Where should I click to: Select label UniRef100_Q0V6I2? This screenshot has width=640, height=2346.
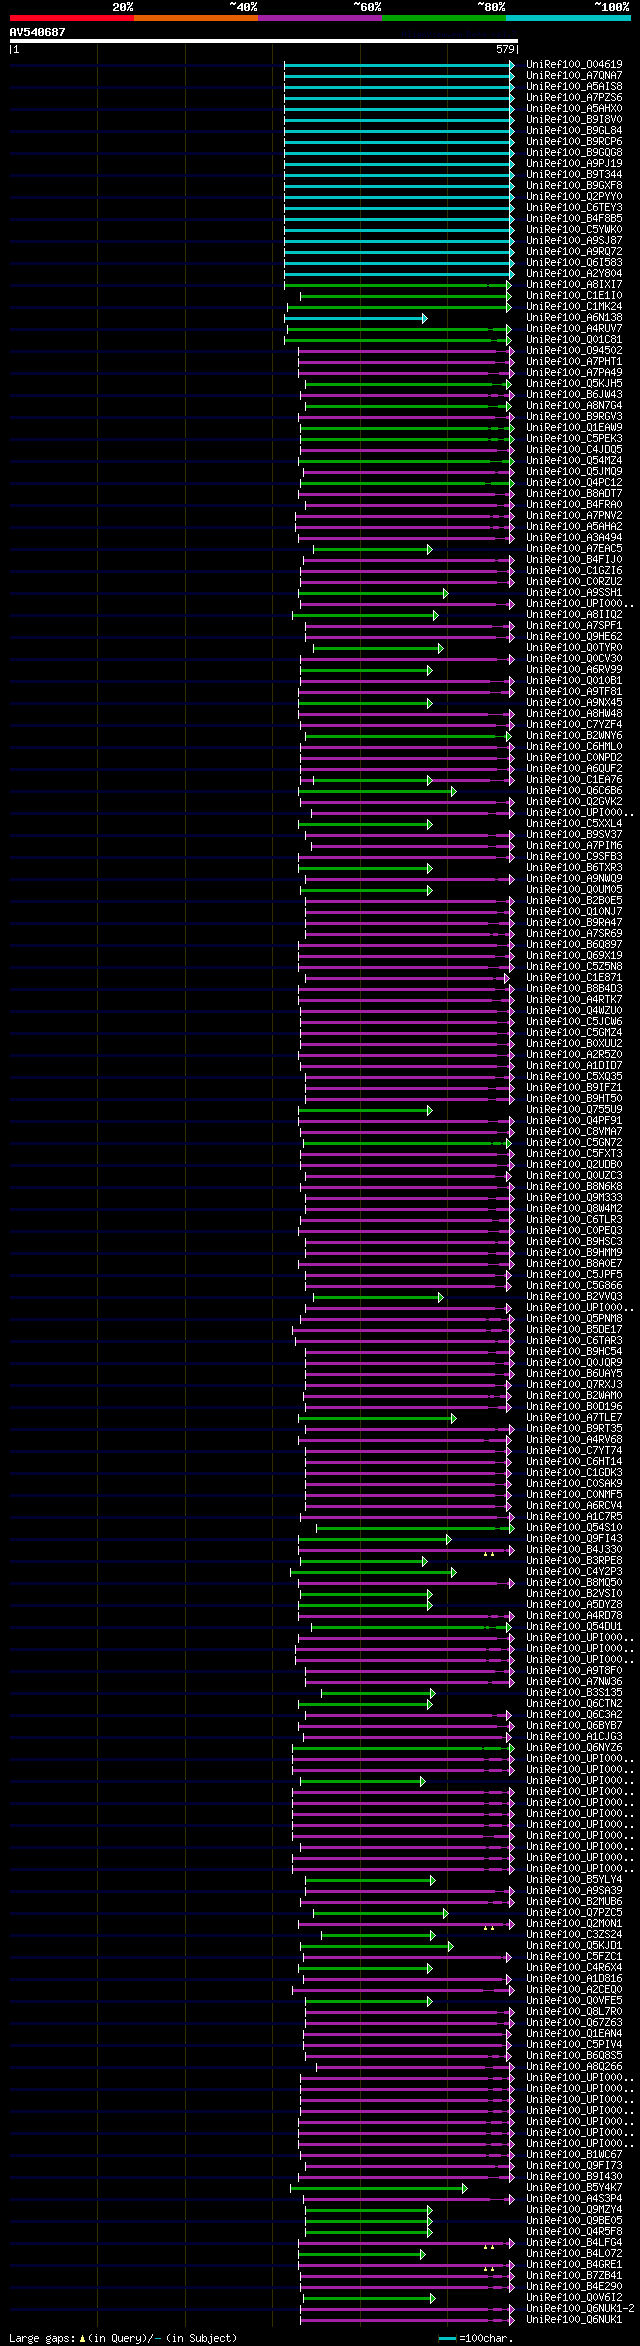pyautogui.click(x=574, y=2298)
